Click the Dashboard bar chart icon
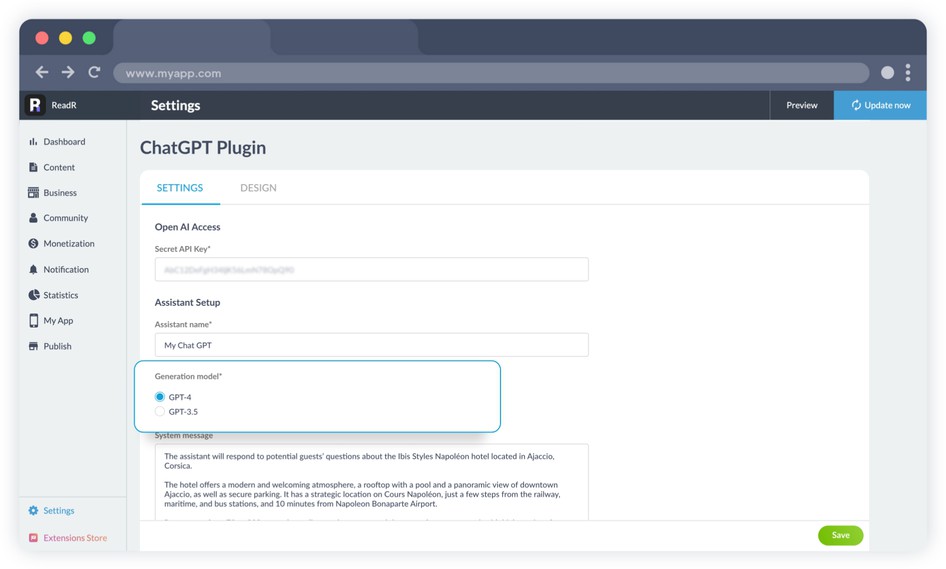The width and height of the screenshot is (946, 569). 33,142
